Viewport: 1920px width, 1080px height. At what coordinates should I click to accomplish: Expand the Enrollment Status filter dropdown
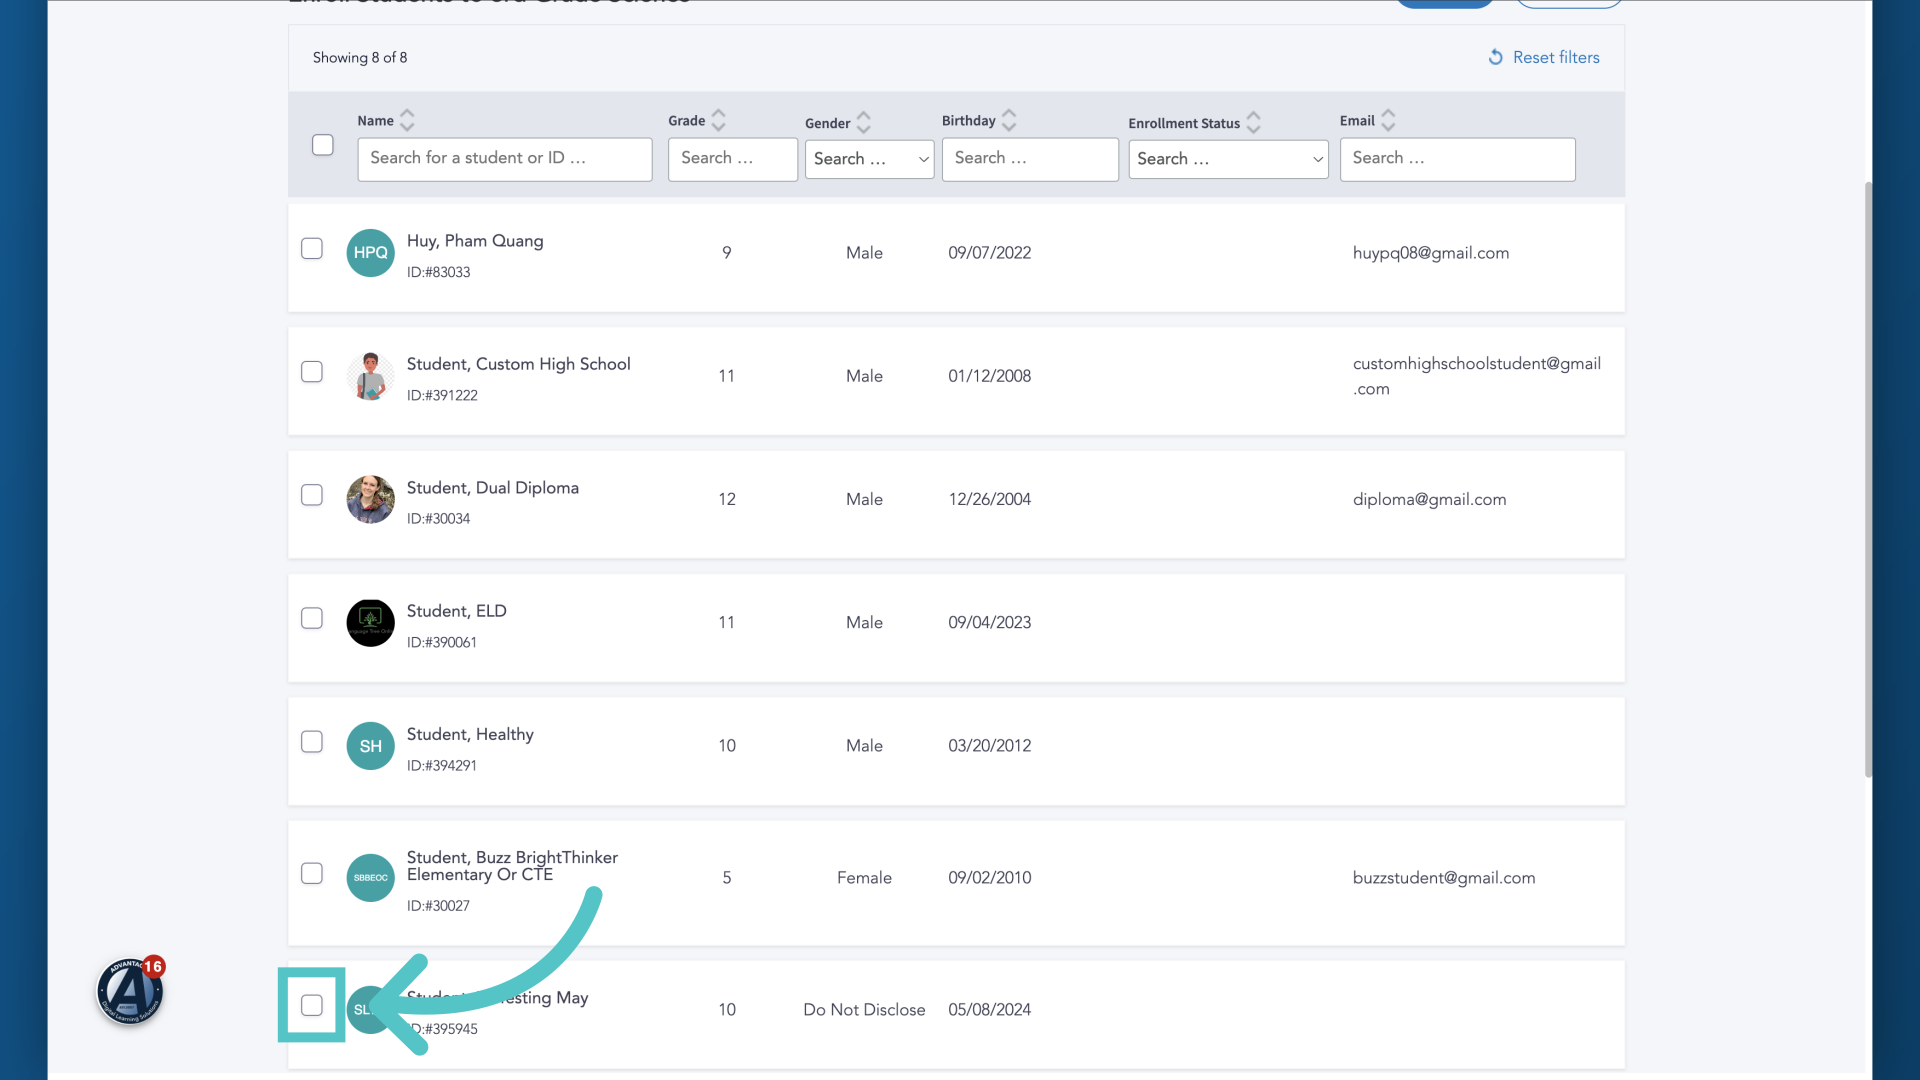pos(1228,159)
